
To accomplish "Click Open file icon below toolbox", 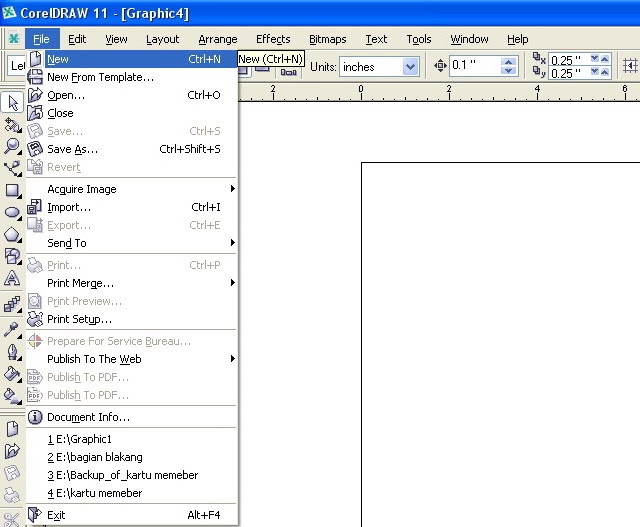I will [13, 451].
